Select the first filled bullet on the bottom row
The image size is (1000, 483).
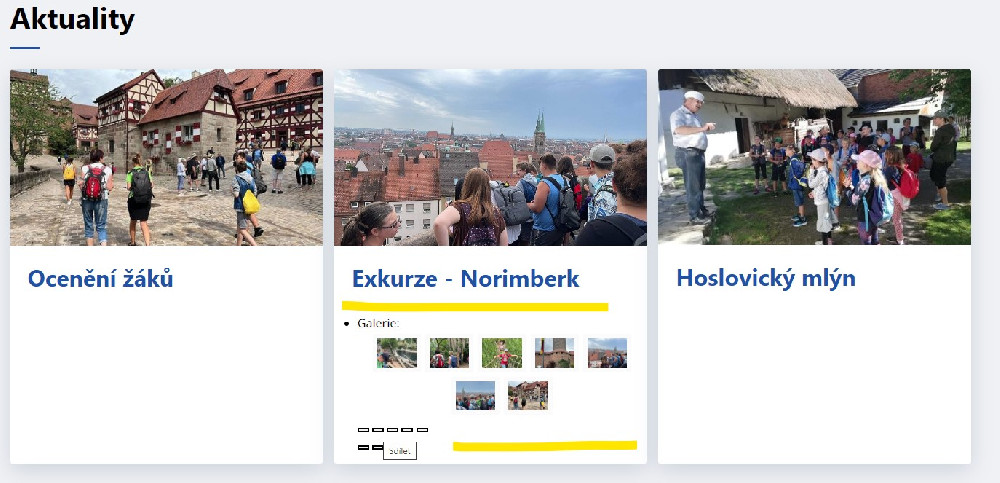point(364,447)
